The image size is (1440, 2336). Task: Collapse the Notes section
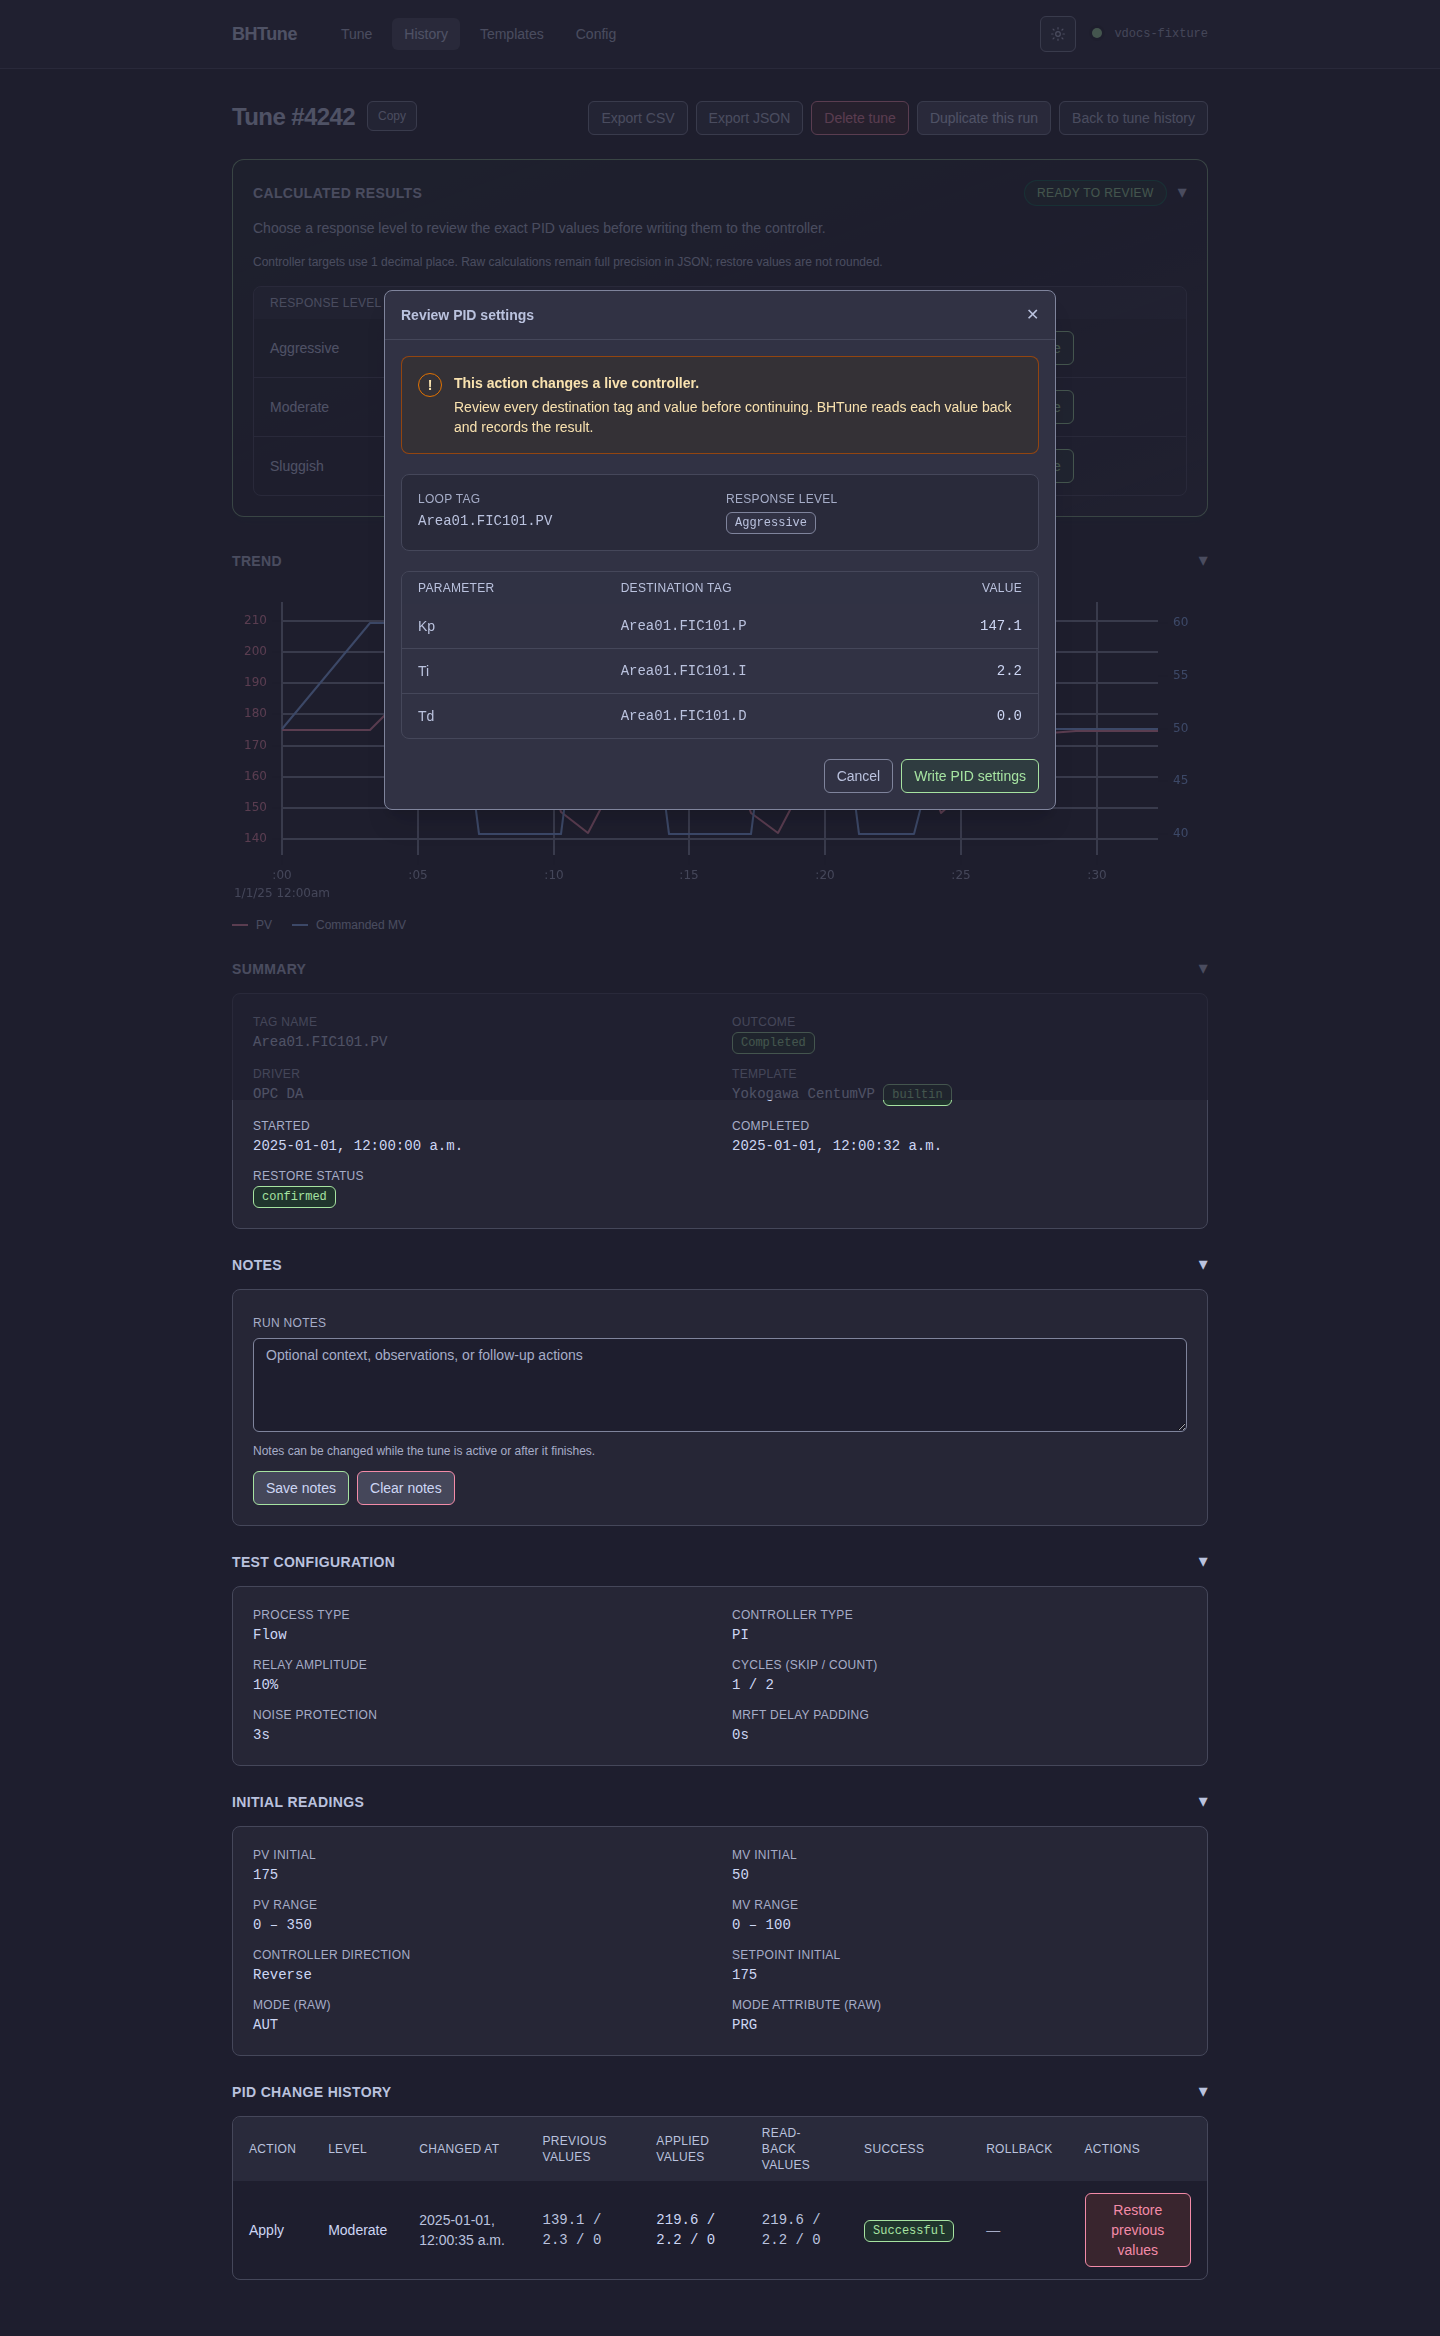[1203, 1265]
